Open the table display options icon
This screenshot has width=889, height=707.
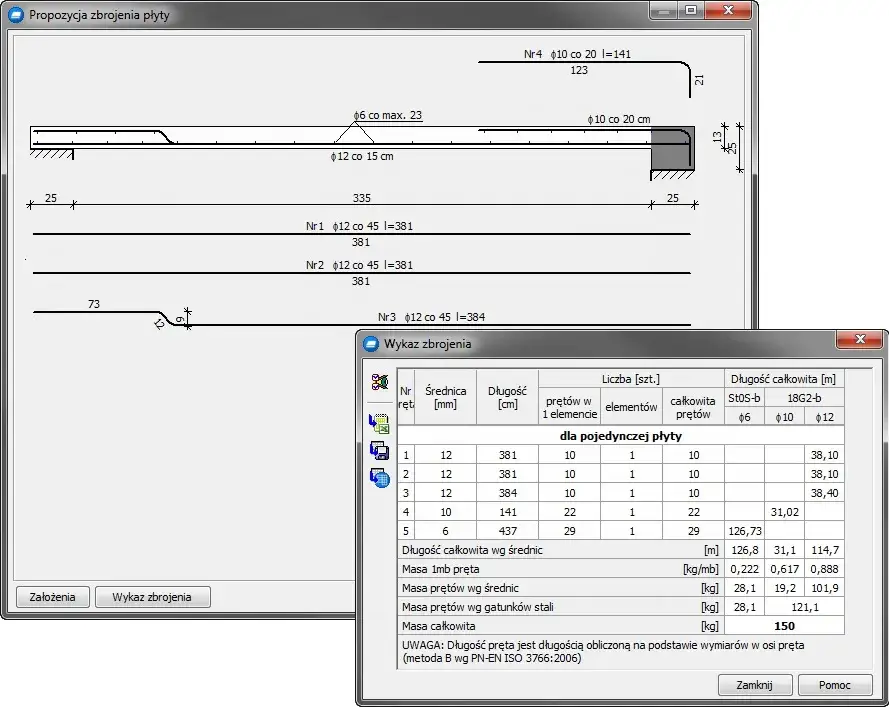tap(380, 382)
